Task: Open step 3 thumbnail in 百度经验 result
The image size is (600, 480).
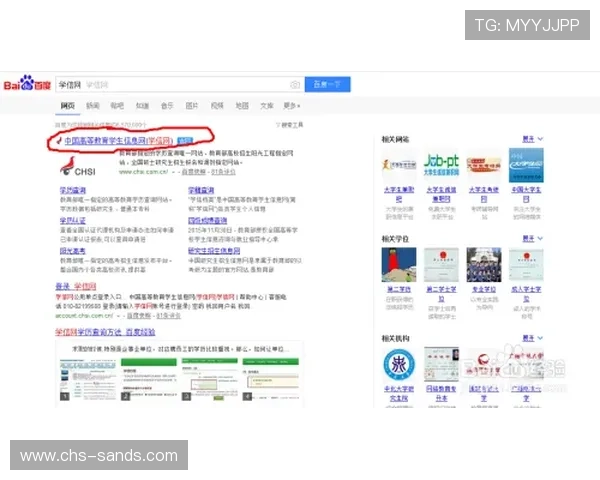Action: [x=210, y=379]
